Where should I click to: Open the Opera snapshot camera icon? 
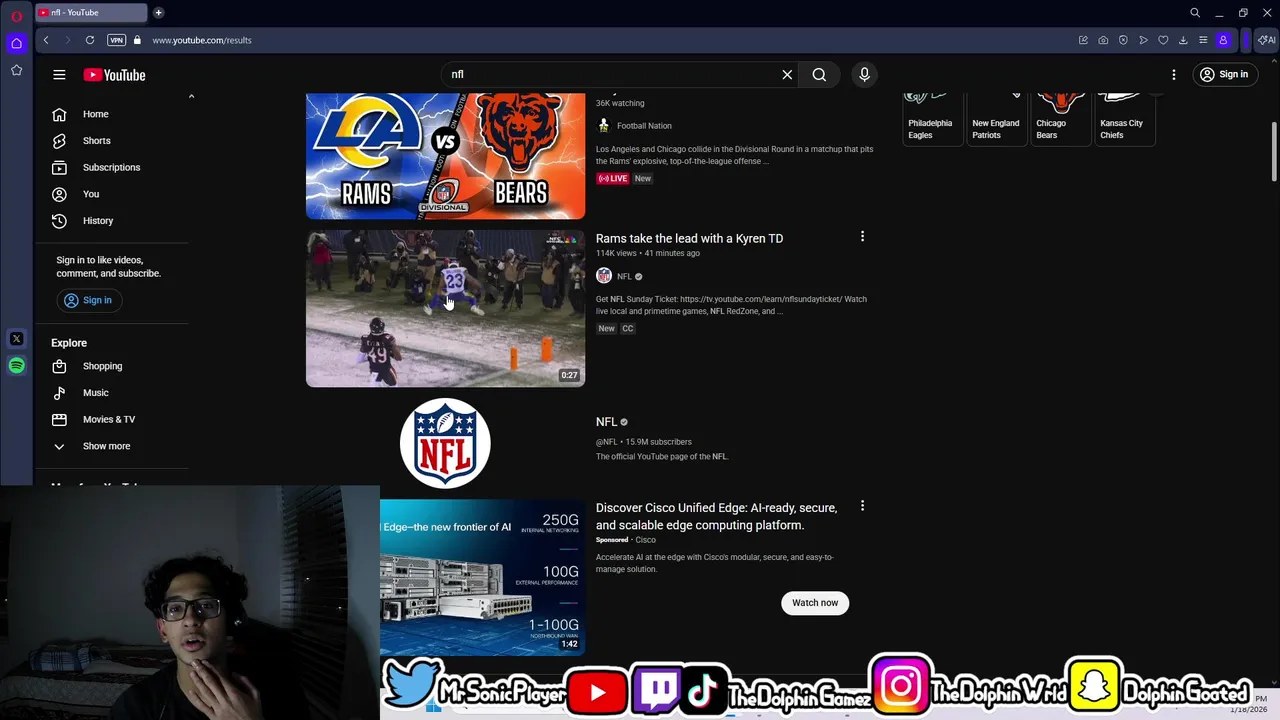point(1103,40)
